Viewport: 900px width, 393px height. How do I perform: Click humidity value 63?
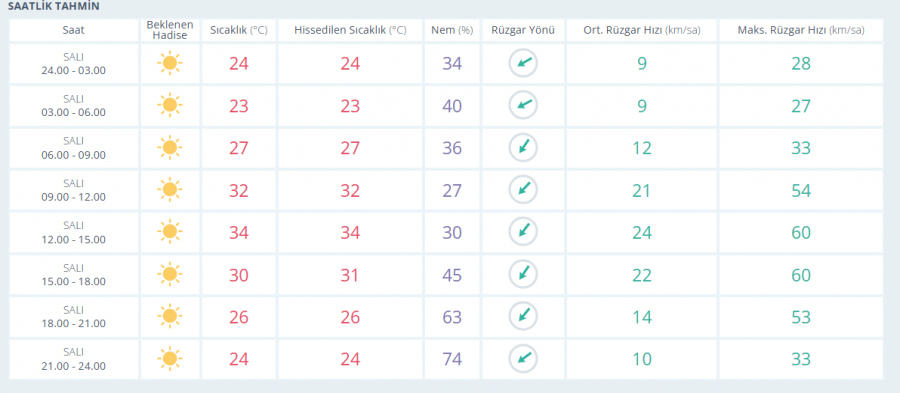coord(452,317)
